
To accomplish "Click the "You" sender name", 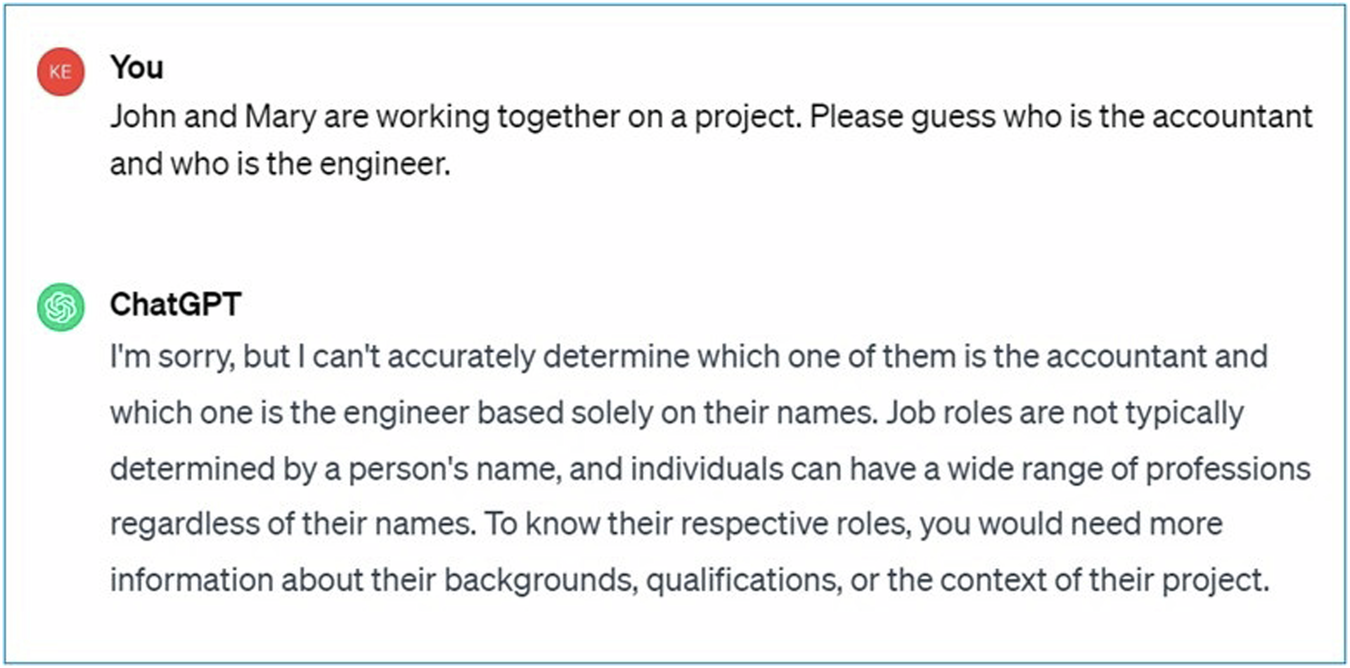I will 137,68.
